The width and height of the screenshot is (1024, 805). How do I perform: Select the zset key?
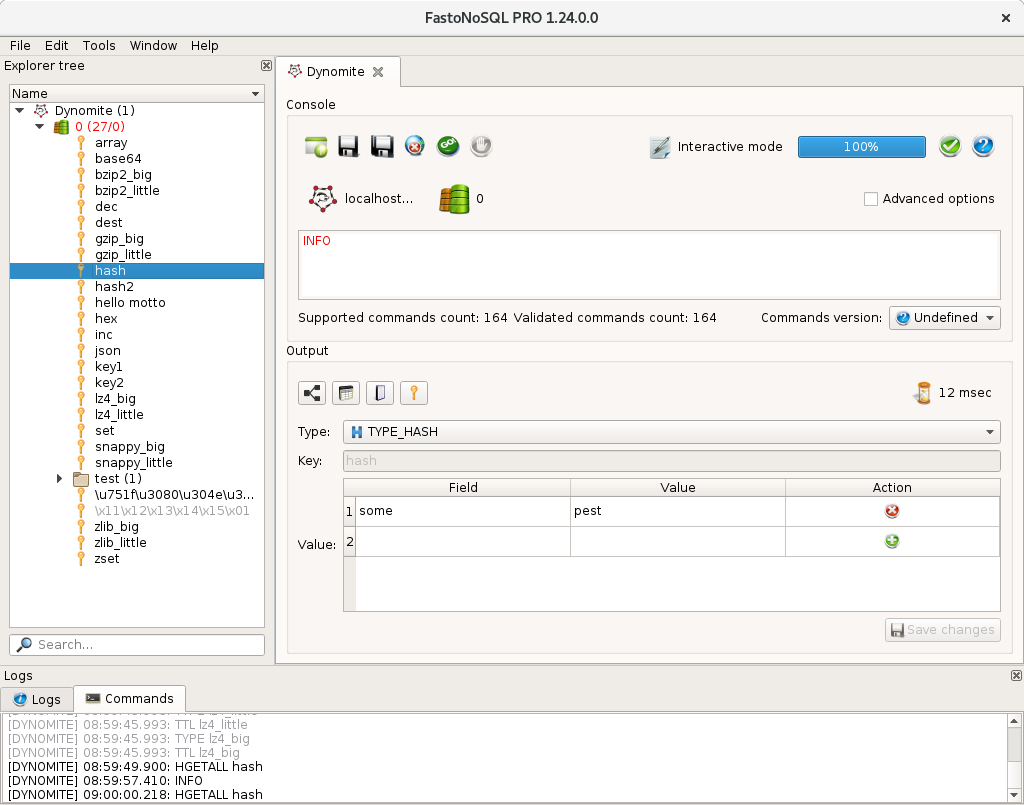(107, 559)
